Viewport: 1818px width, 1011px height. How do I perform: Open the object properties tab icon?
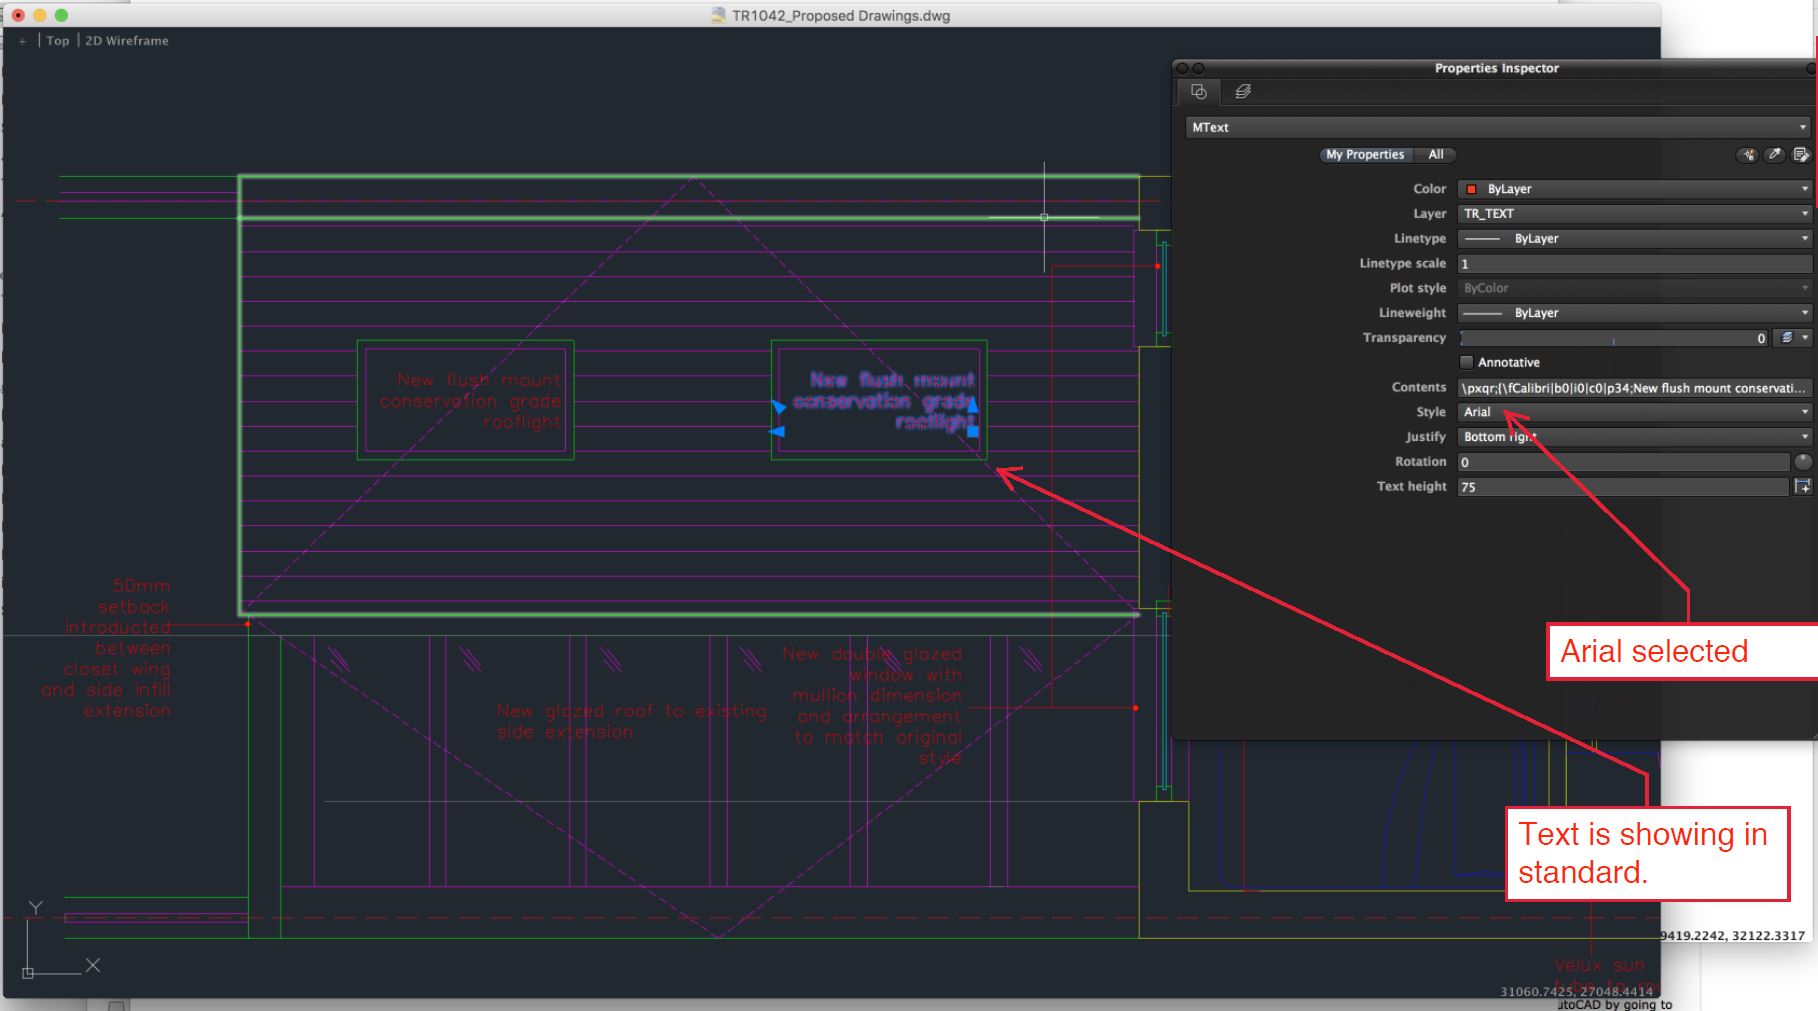(1198, 92)
